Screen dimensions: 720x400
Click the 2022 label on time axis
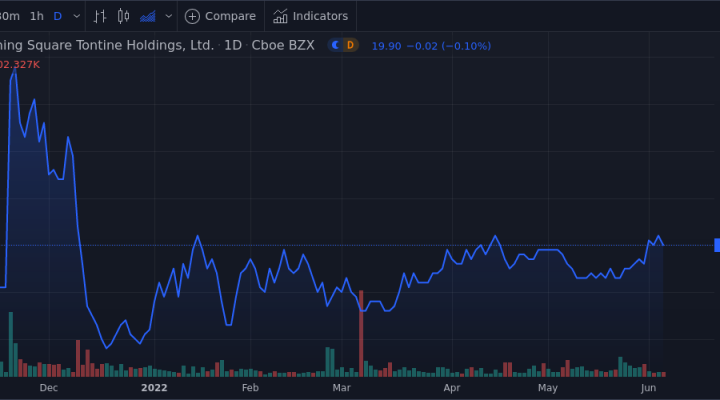click(154, 387)
